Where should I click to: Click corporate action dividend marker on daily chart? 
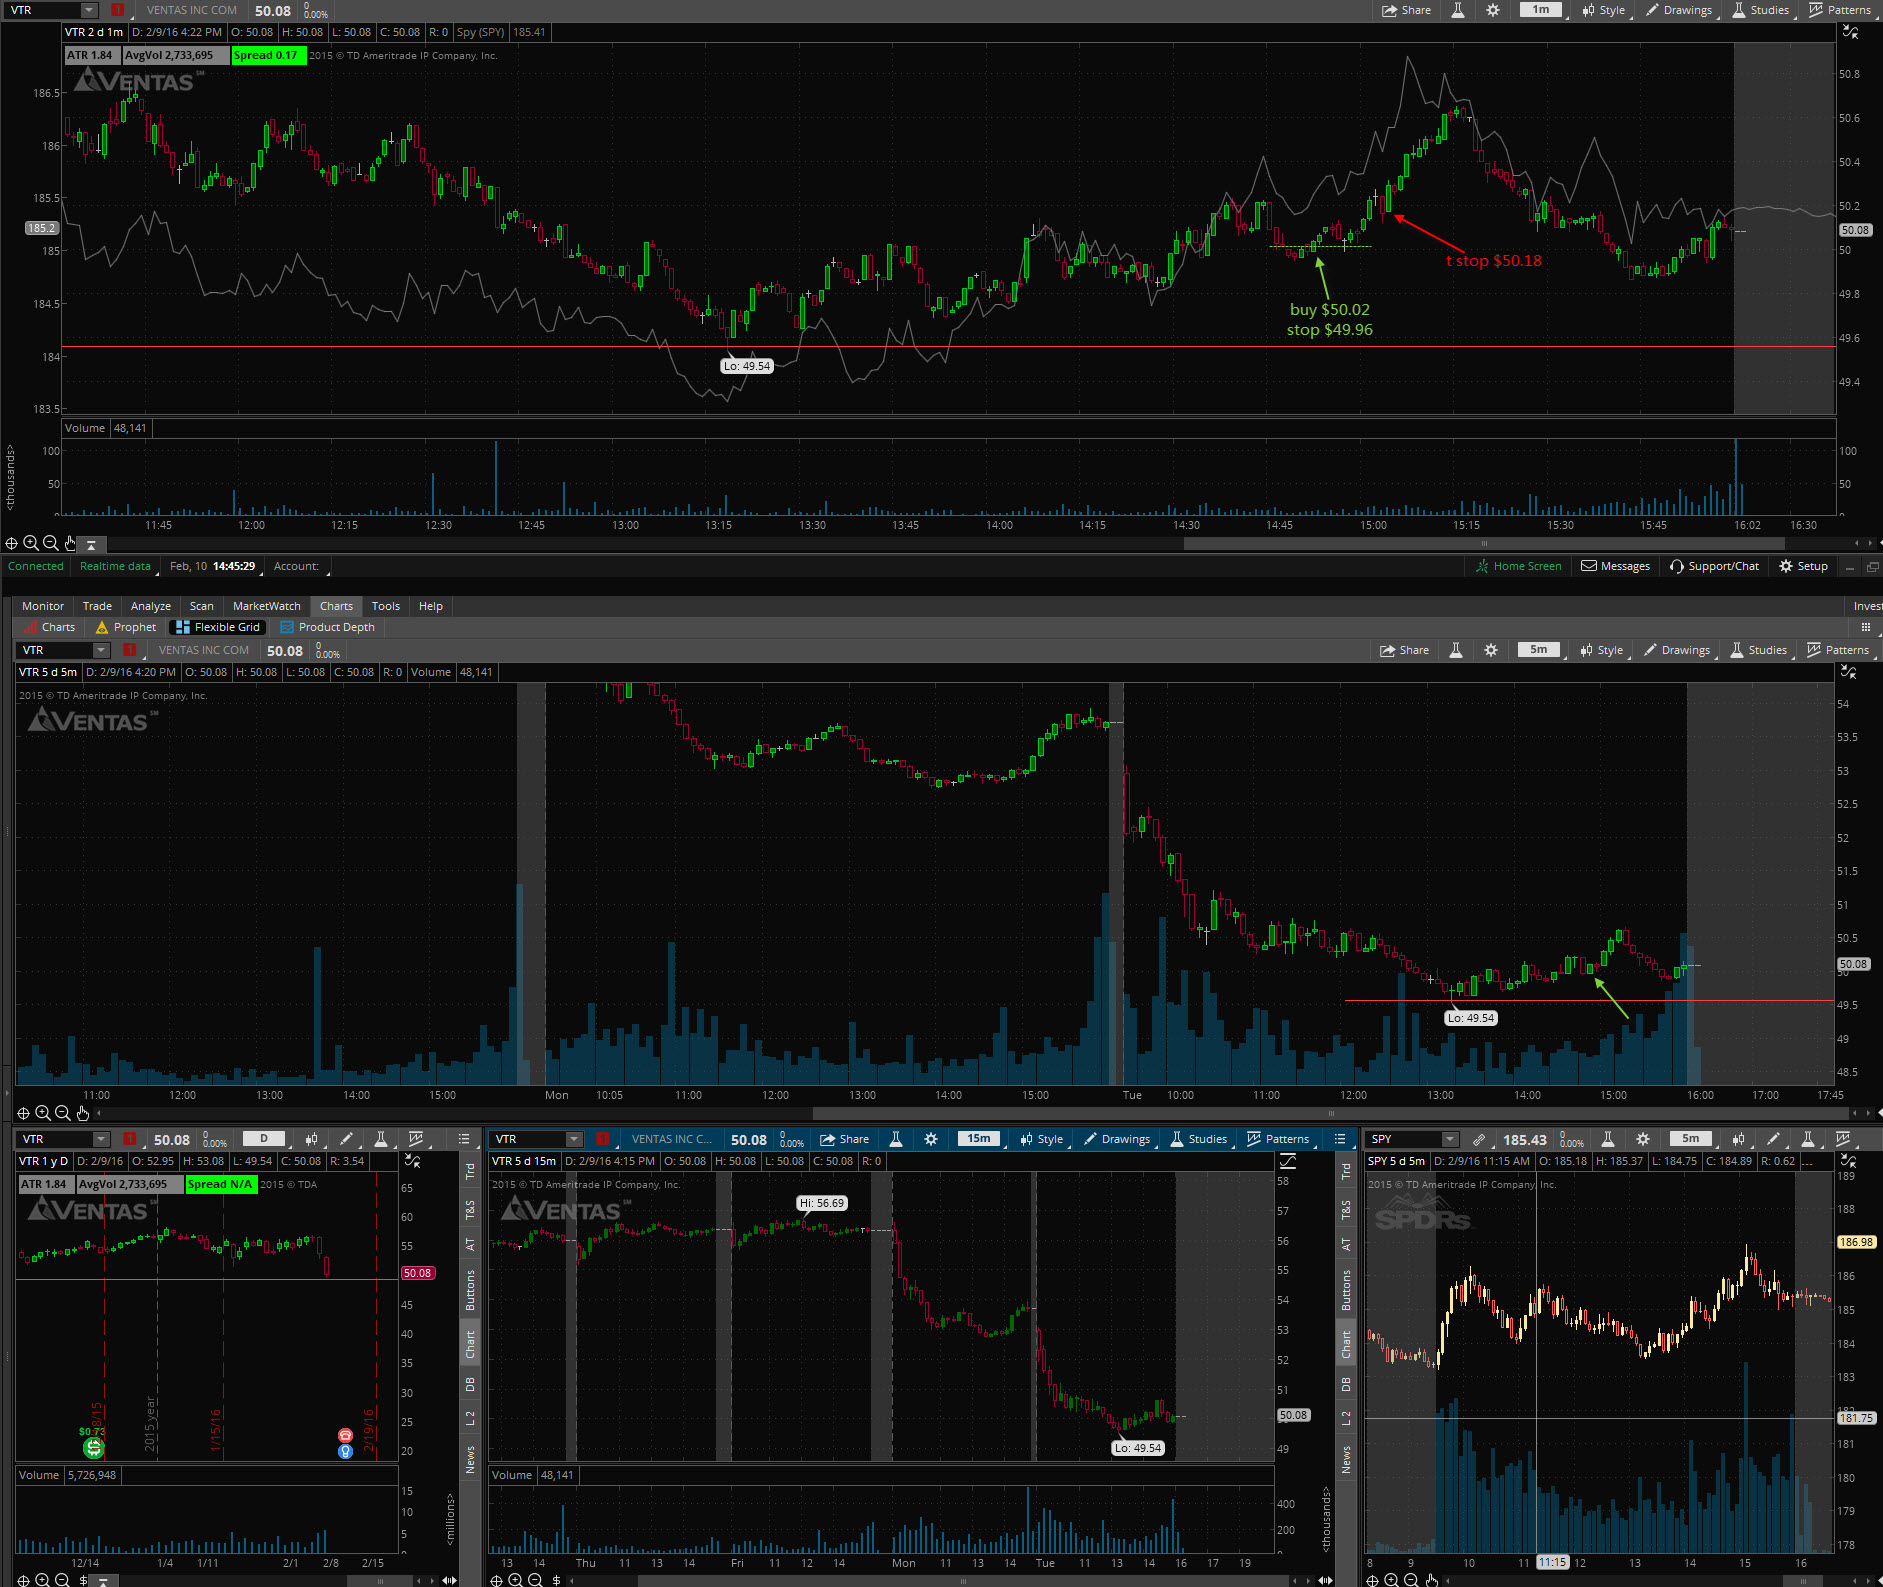coord(93,1448)
